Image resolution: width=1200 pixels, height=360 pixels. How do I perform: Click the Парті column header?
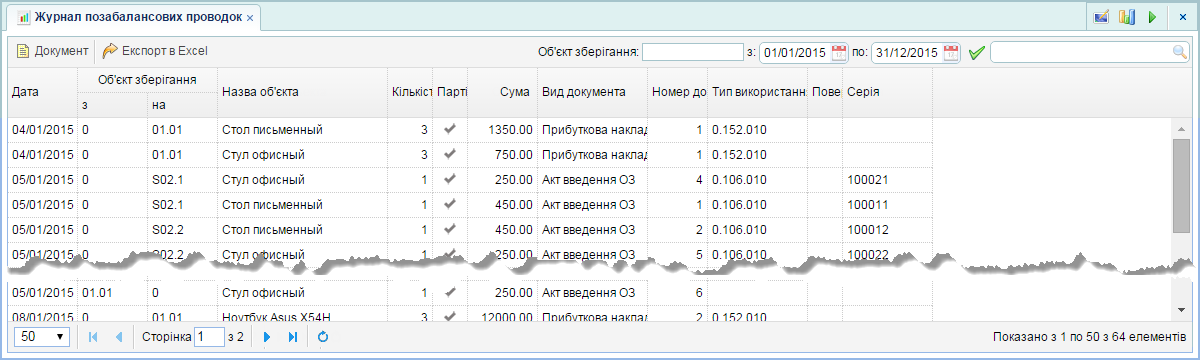pyautogui.click(x=450, y=92)
